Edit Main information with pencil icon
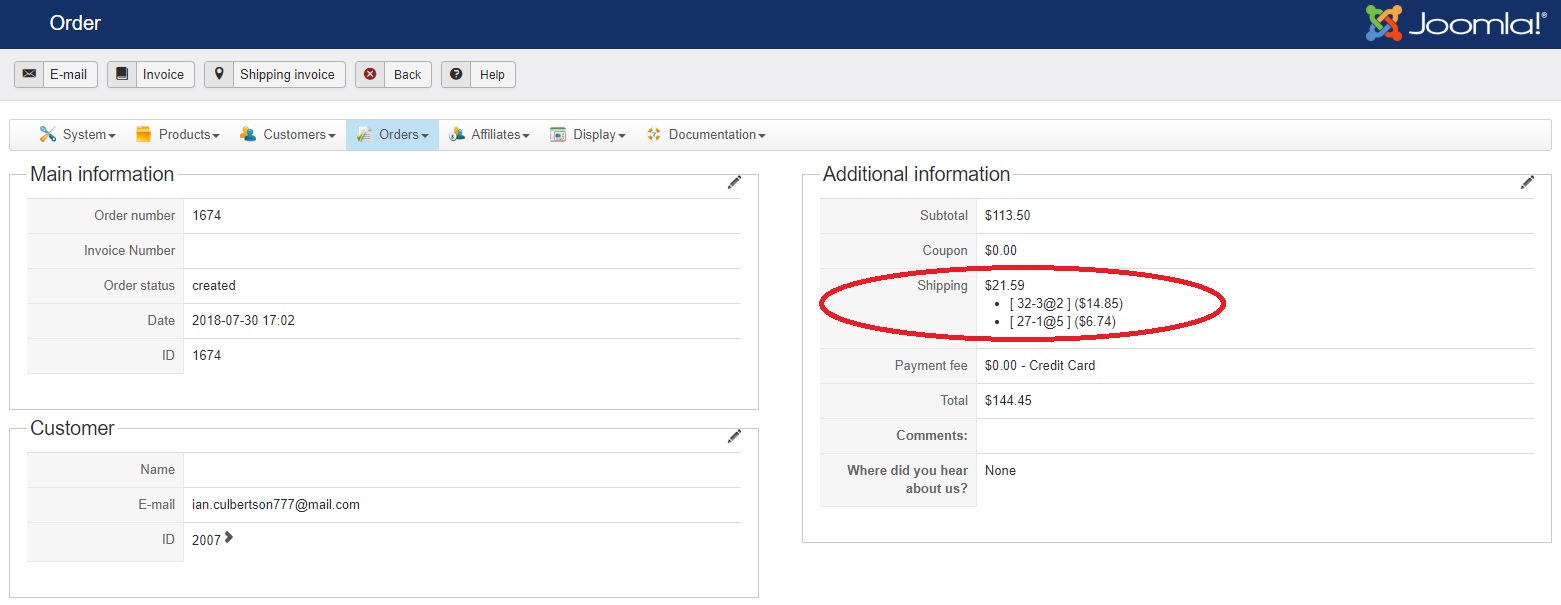Image resolution: width=1561 pixels, height=605 pixels. pos(734,182)
